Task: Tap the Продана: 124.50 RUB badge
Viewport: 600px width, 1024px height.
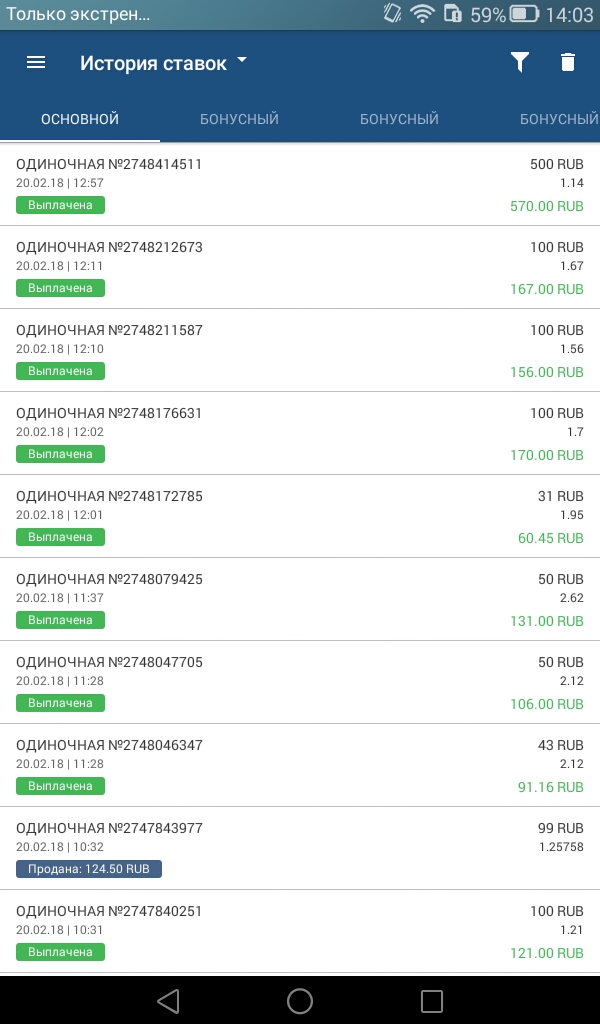Action: (89, 869)
